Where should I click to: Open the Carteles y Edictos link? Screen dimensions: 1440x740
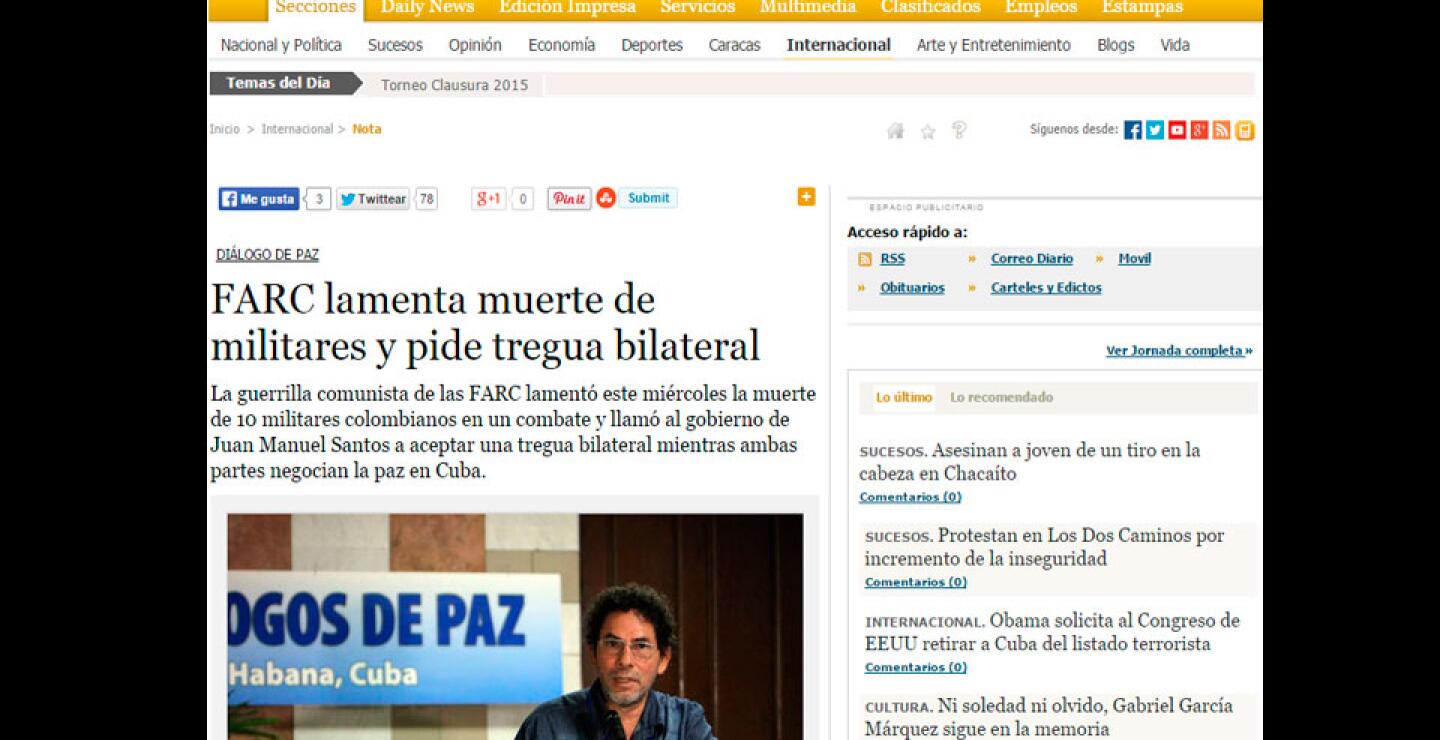[1046, 288]
